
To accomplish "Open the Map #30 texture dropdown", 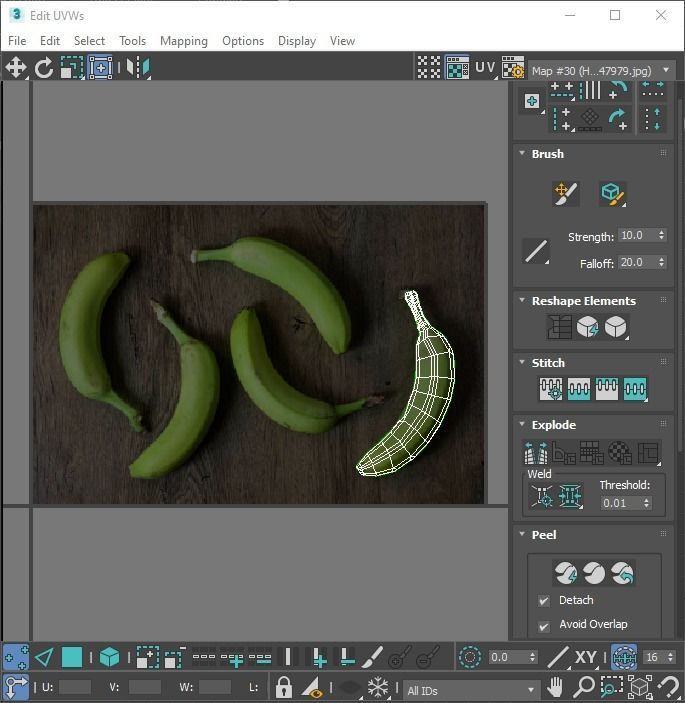I will (602, 70).
